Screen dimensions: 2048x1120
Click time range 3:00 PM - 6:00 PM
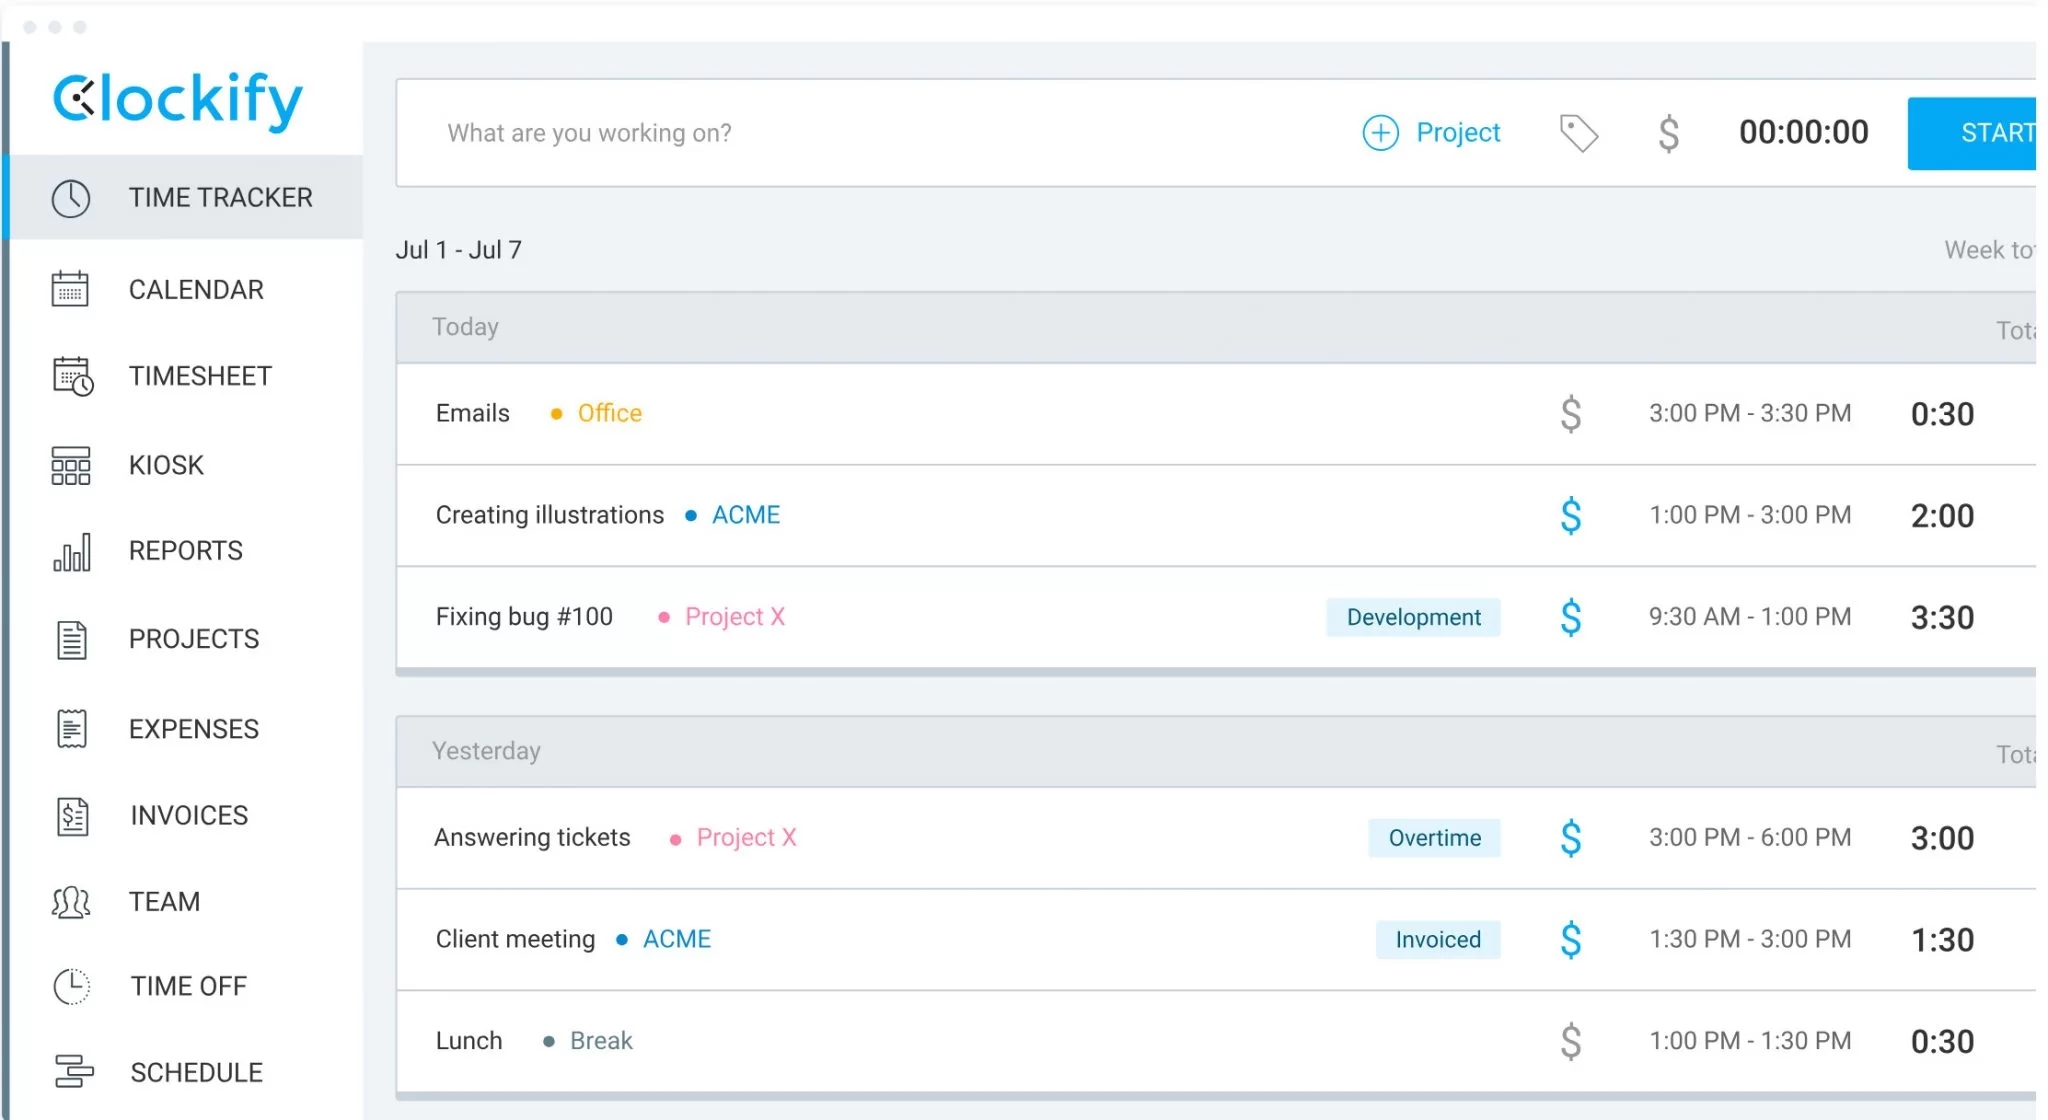pos(1750,837)
